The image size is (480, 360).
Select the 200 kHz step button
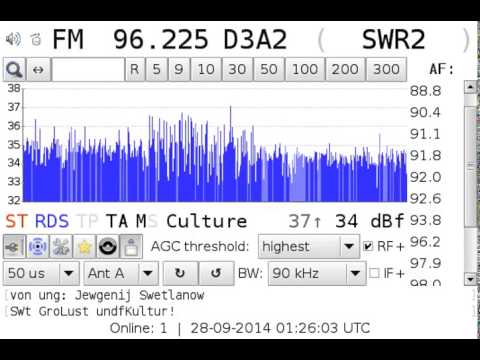(345, 69)
